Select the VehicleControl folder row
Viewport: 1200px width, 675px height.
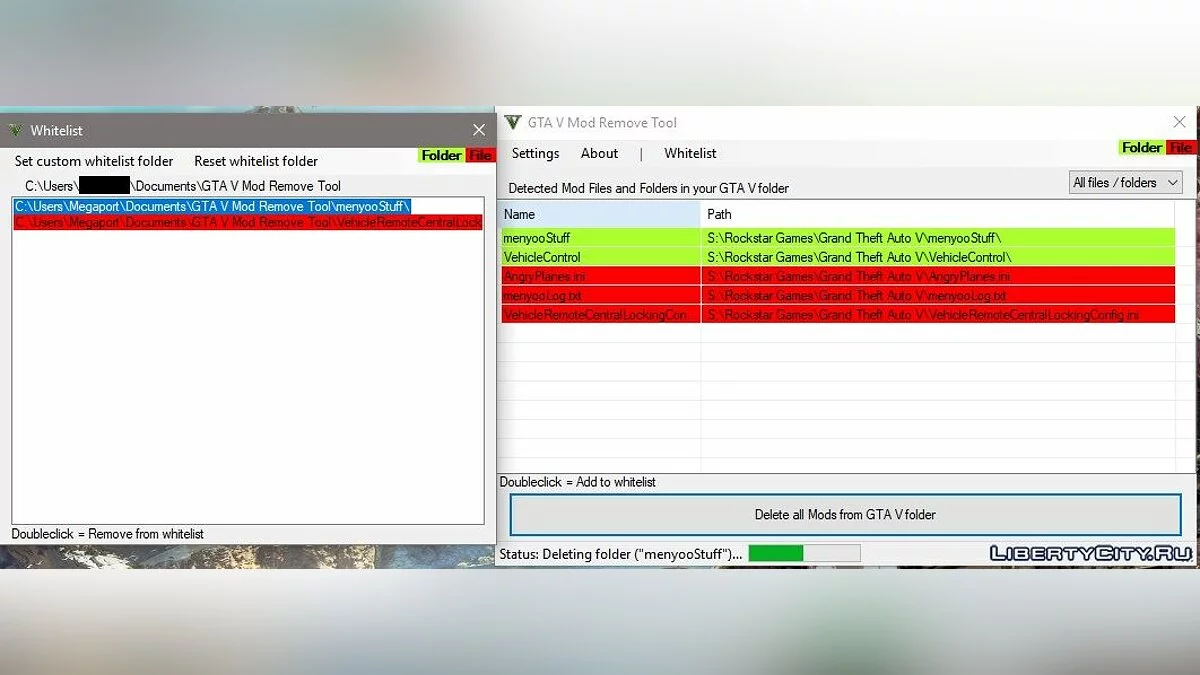coord(600,257)
